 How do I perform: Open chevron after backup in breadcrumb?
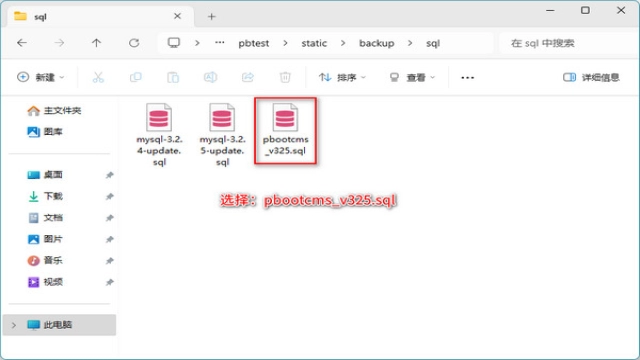coord(410,43)
